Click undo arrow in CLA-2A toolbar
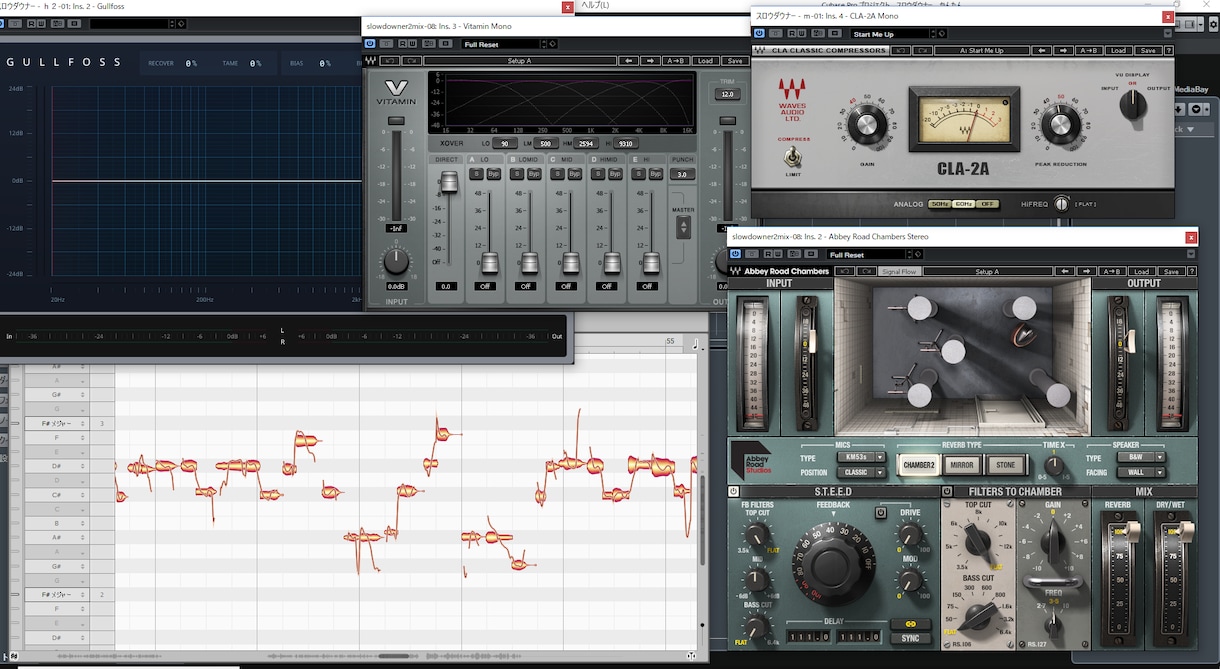Image resolution: width=1220 pixels, height=669 pixels. 900,50
